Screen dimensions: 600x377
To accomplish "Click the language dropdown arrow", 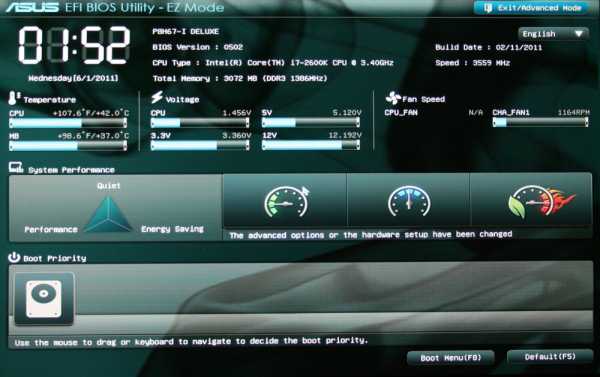I will click(579, 34).
